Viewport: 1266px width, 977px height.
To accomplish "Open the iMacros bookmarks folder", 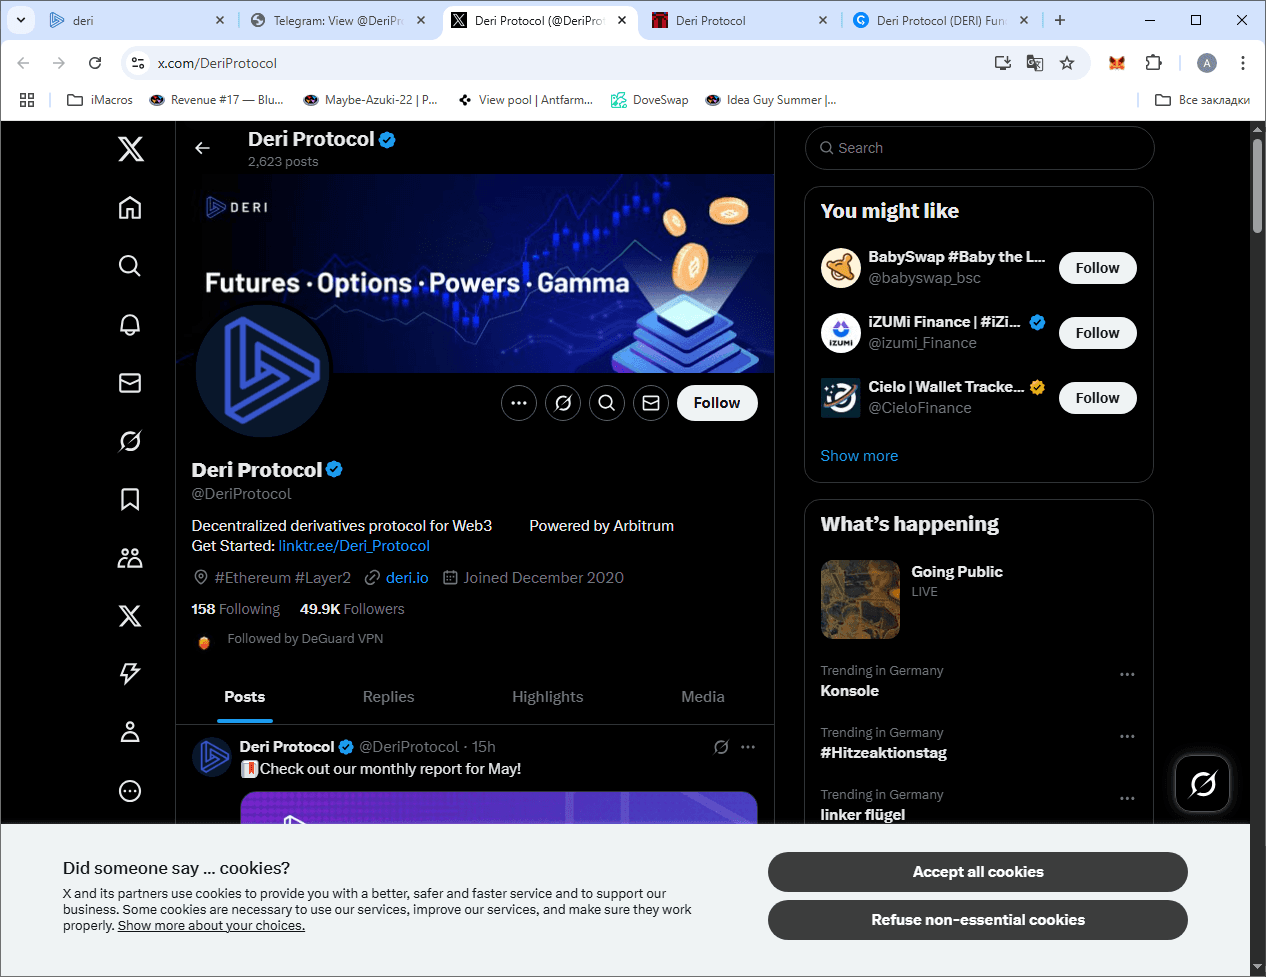I will 100,100.
